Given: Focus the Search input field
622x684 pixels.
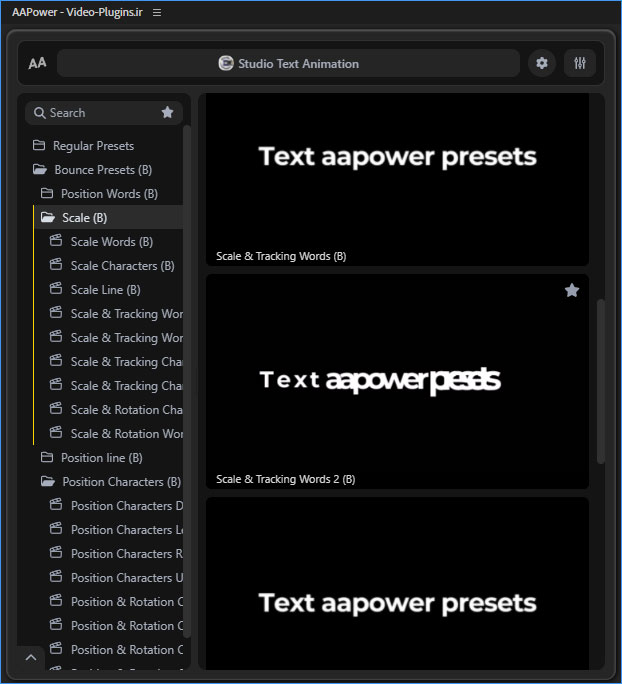Looking at the screenshot, I should (104, 113).
